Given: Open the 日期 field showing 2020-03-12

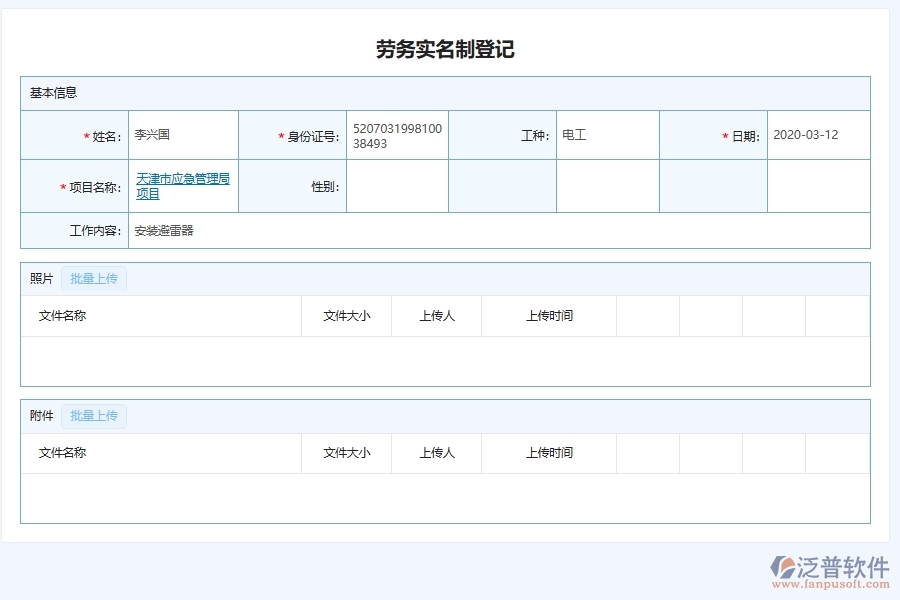Looking at the screenshot, I should coord(816,134).
